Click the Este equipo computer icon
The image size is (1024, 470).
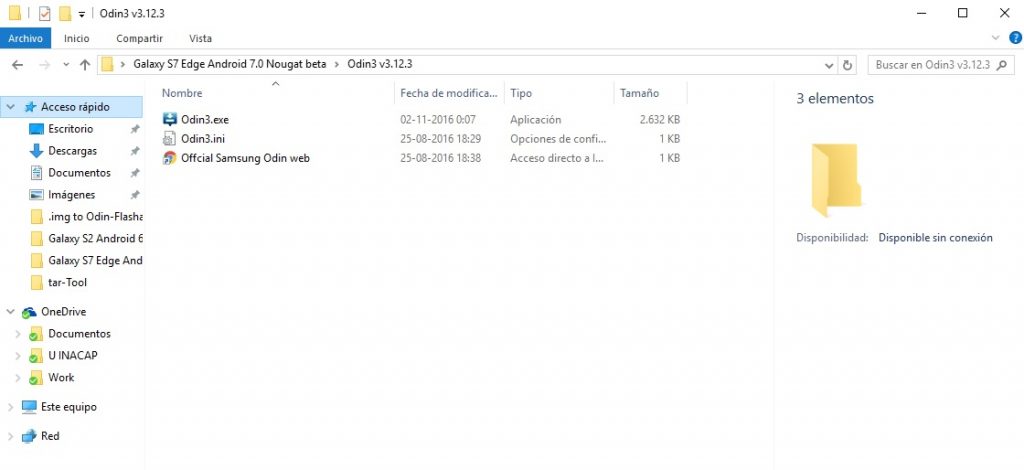click(29, 407)
